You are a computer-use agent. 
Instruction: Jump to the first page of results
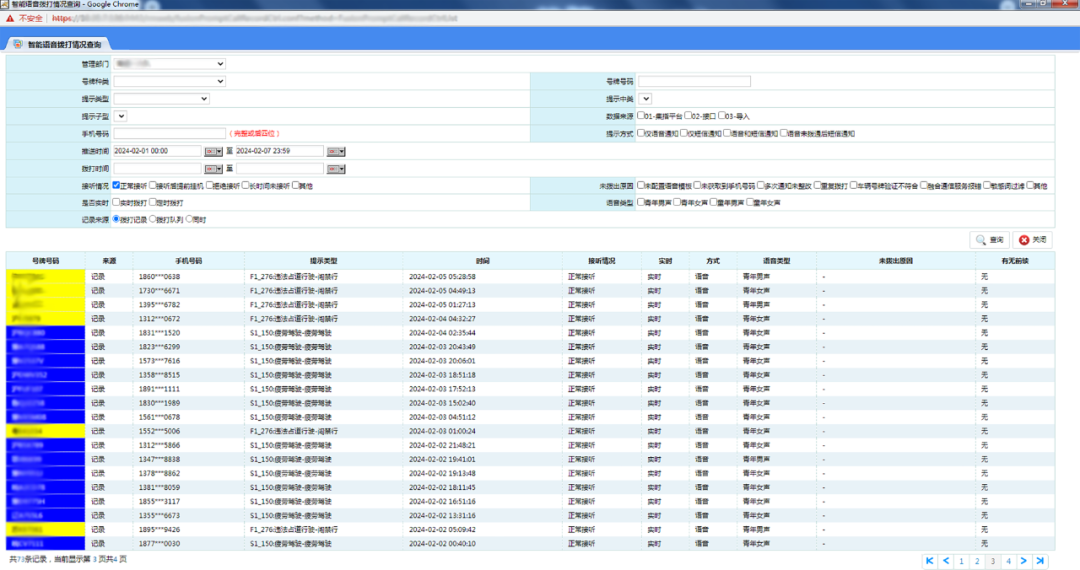(930, 561)
